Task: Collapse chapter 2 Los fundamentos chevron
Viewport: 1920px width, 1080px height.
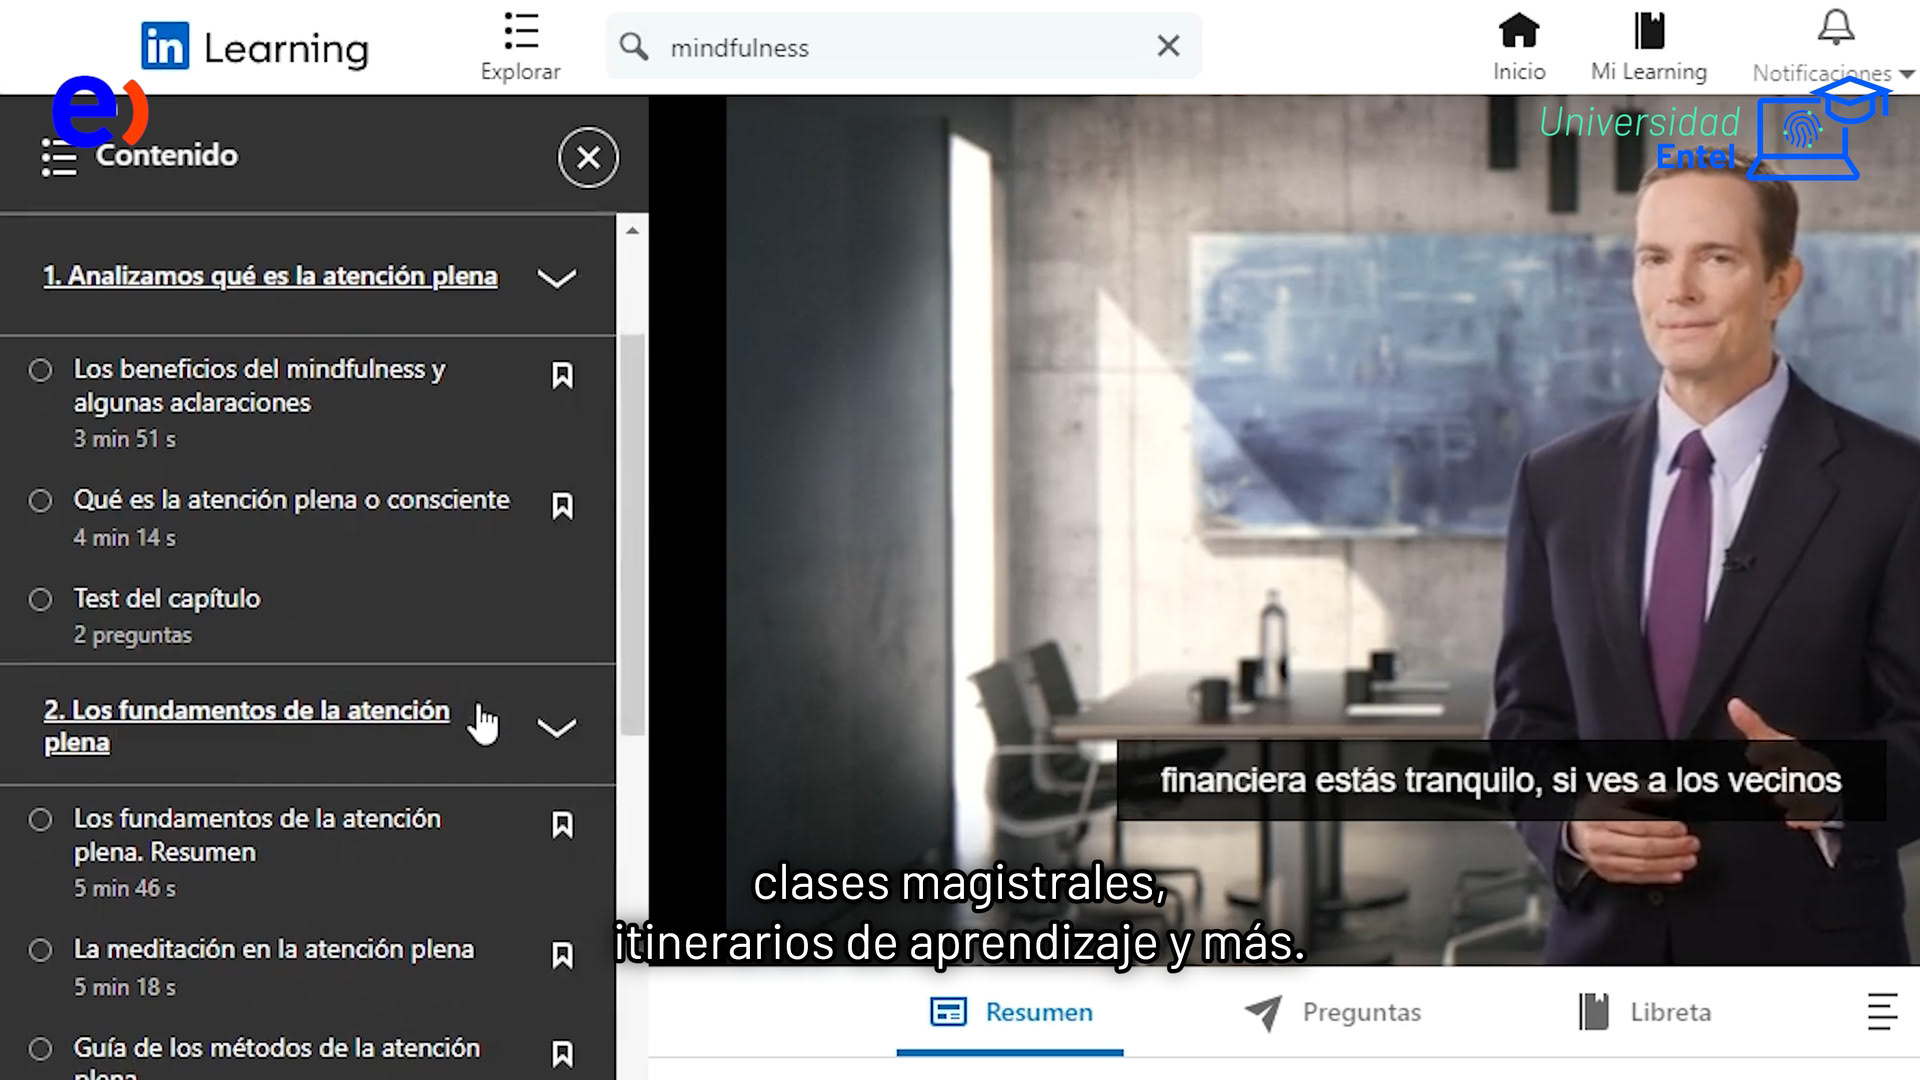Action: [x=556, y=727]
